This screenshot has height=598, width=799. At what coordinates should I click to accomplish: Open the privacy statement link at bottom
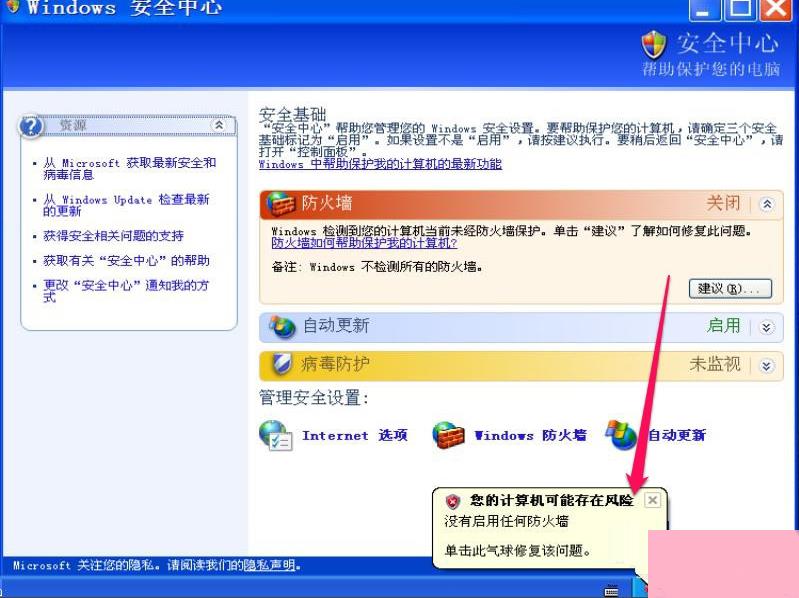[x=270, y=565]
